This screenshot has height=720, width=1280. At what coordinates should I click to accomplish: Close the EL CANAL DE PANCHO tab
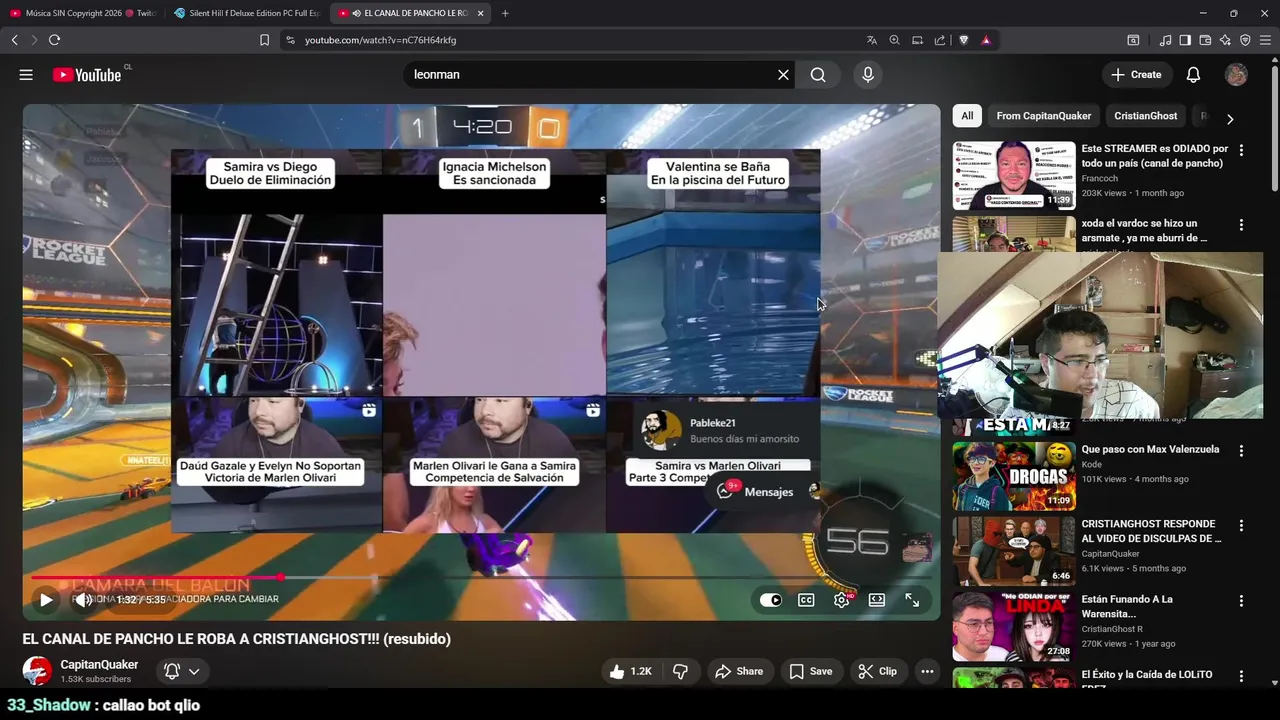pyautogui.click(x=480, y=13)
